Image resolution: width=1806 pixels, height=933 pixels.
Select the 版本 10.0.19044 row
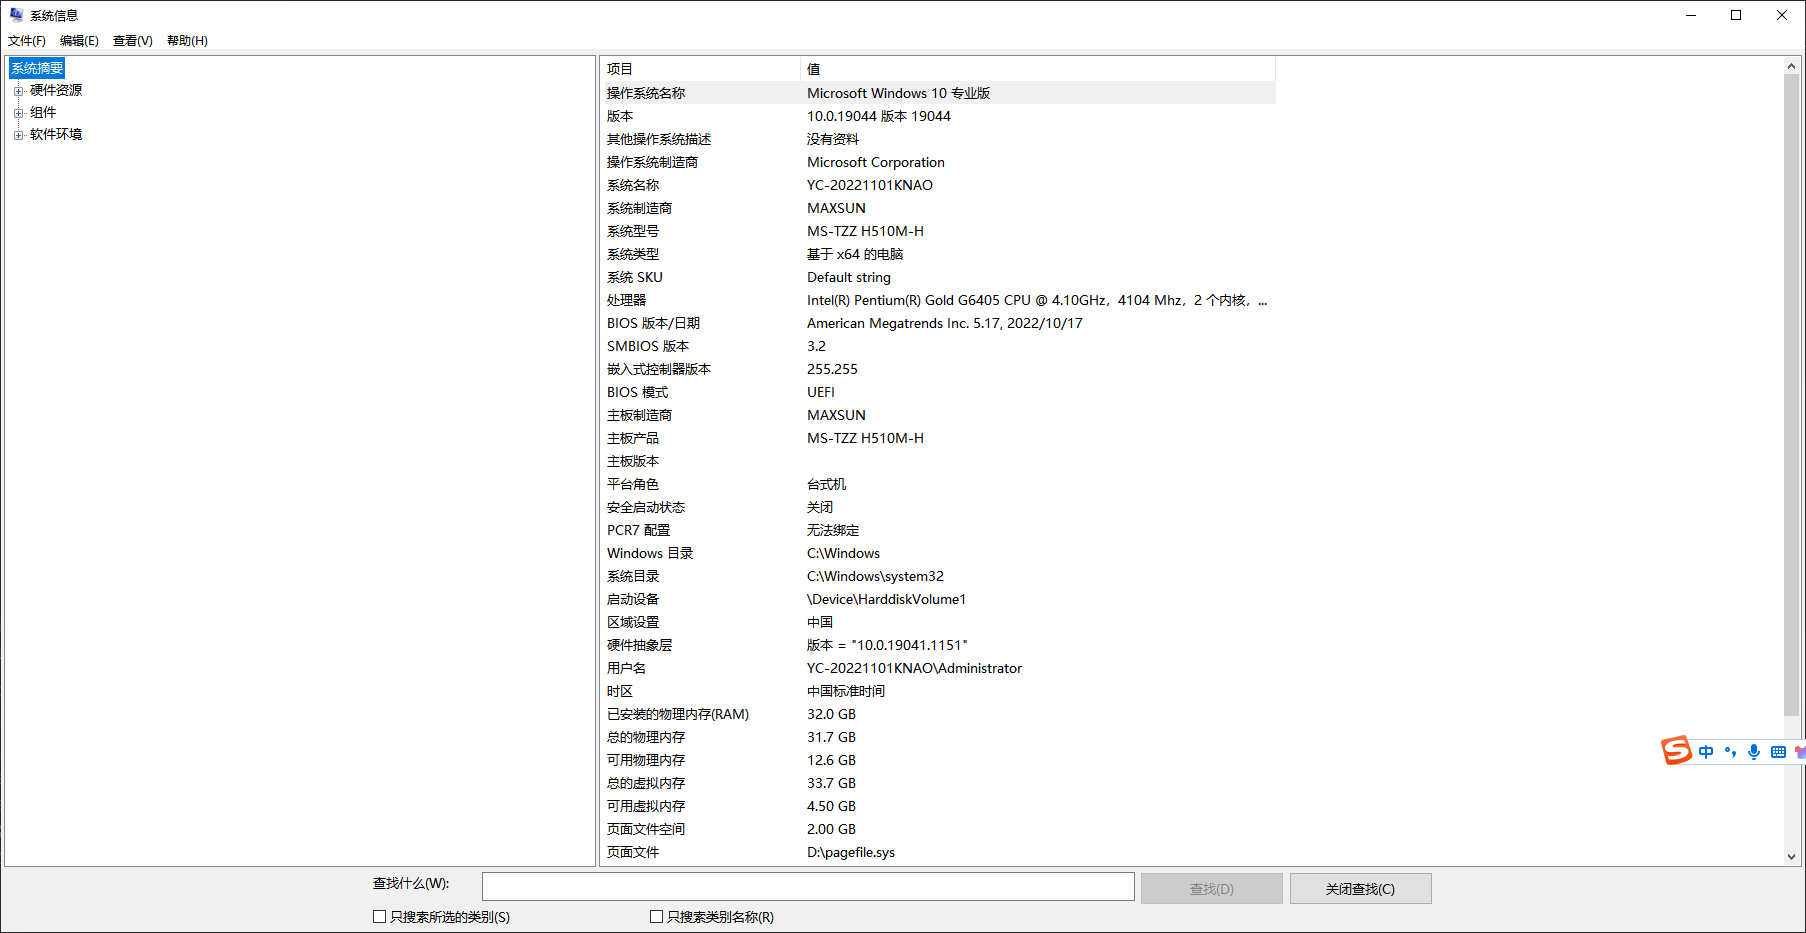click(938, 116)
